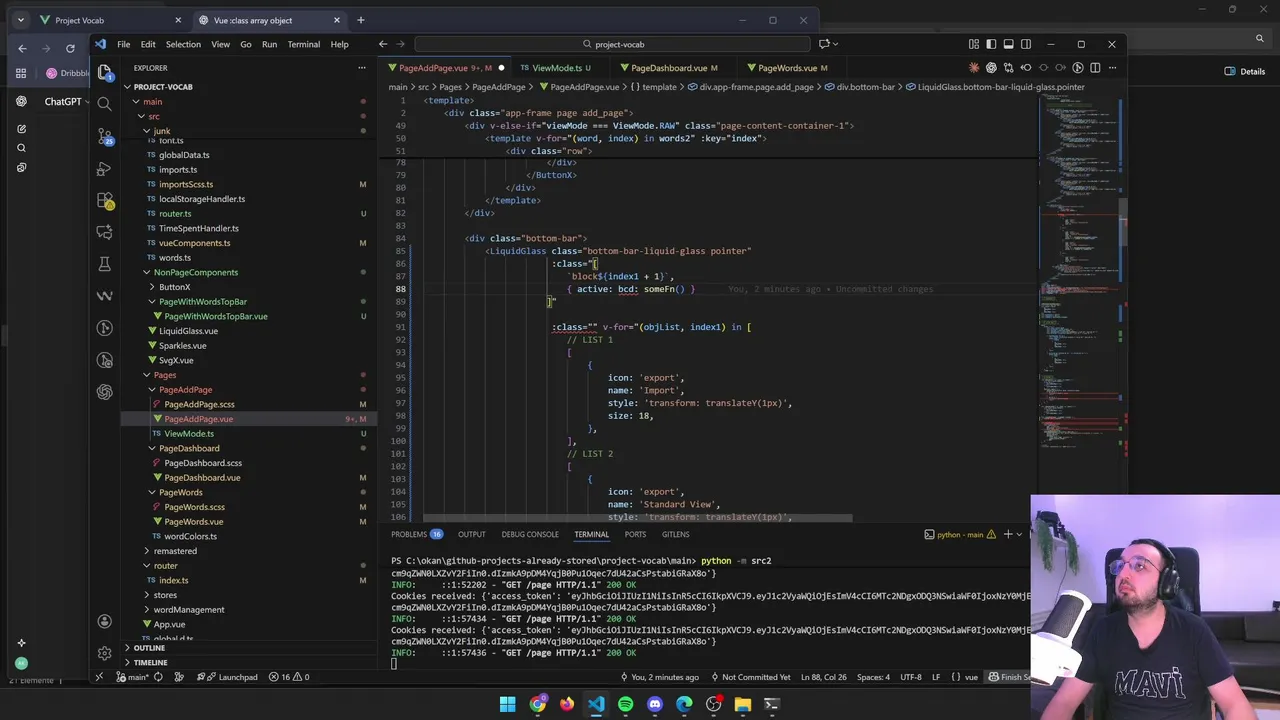Screen dimensions: 1280x720
Task: Open the GitLens panel tab
Action: 675,534
